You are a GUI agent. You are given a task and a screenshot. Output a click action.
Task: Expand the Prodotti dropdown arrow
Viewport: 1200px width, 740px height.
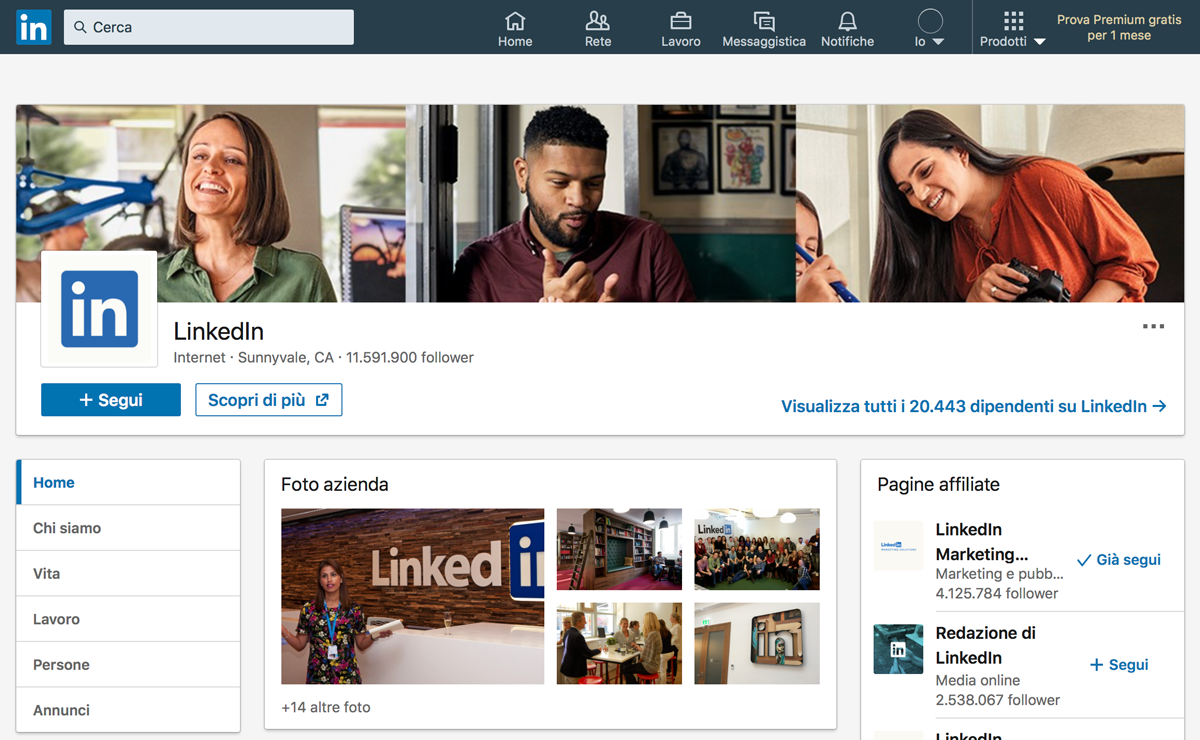[1040, 42]
